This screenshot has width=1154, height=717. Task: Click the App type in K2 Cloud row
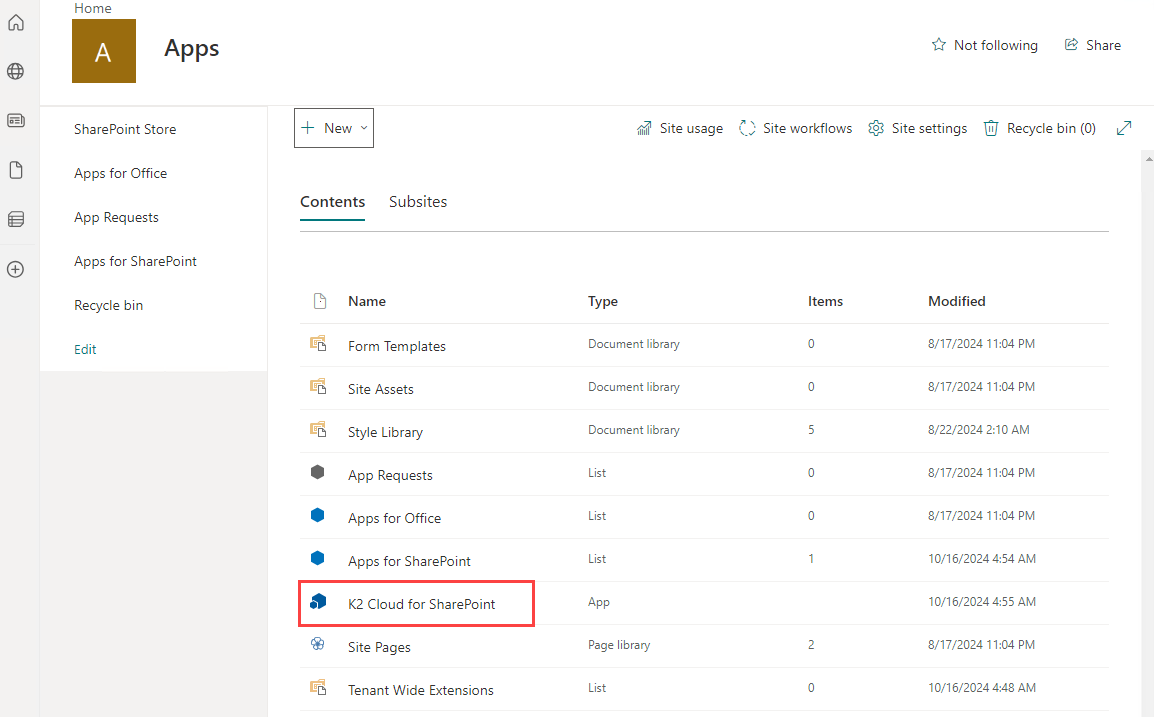point(598,602)
